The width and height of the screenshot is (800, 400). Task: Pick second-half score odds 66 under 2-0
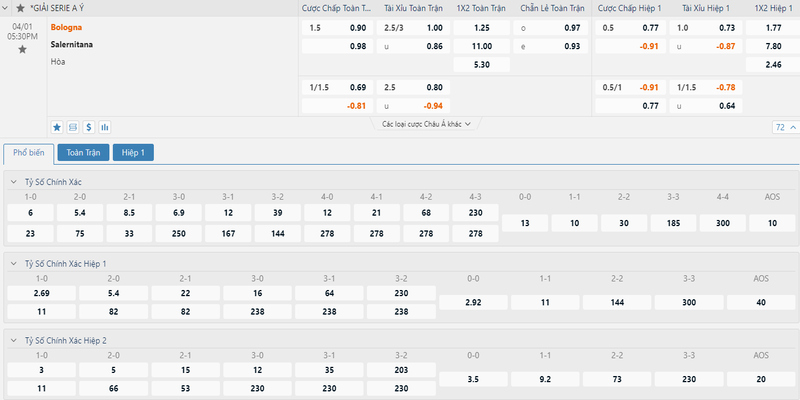(114, 389)
